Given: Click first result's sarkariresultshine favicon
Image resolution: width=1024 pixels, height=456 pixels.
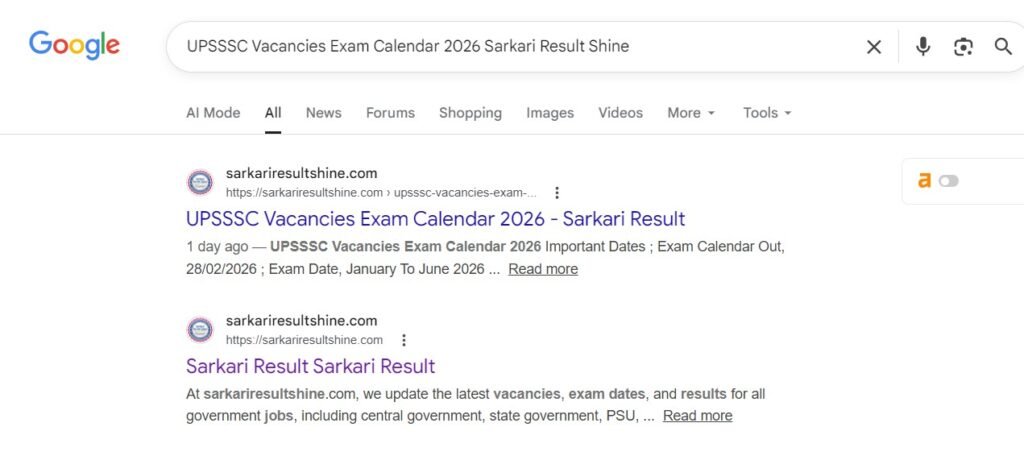Looking at the screenshot, I should pyautogui.click(x=200, y=182).
